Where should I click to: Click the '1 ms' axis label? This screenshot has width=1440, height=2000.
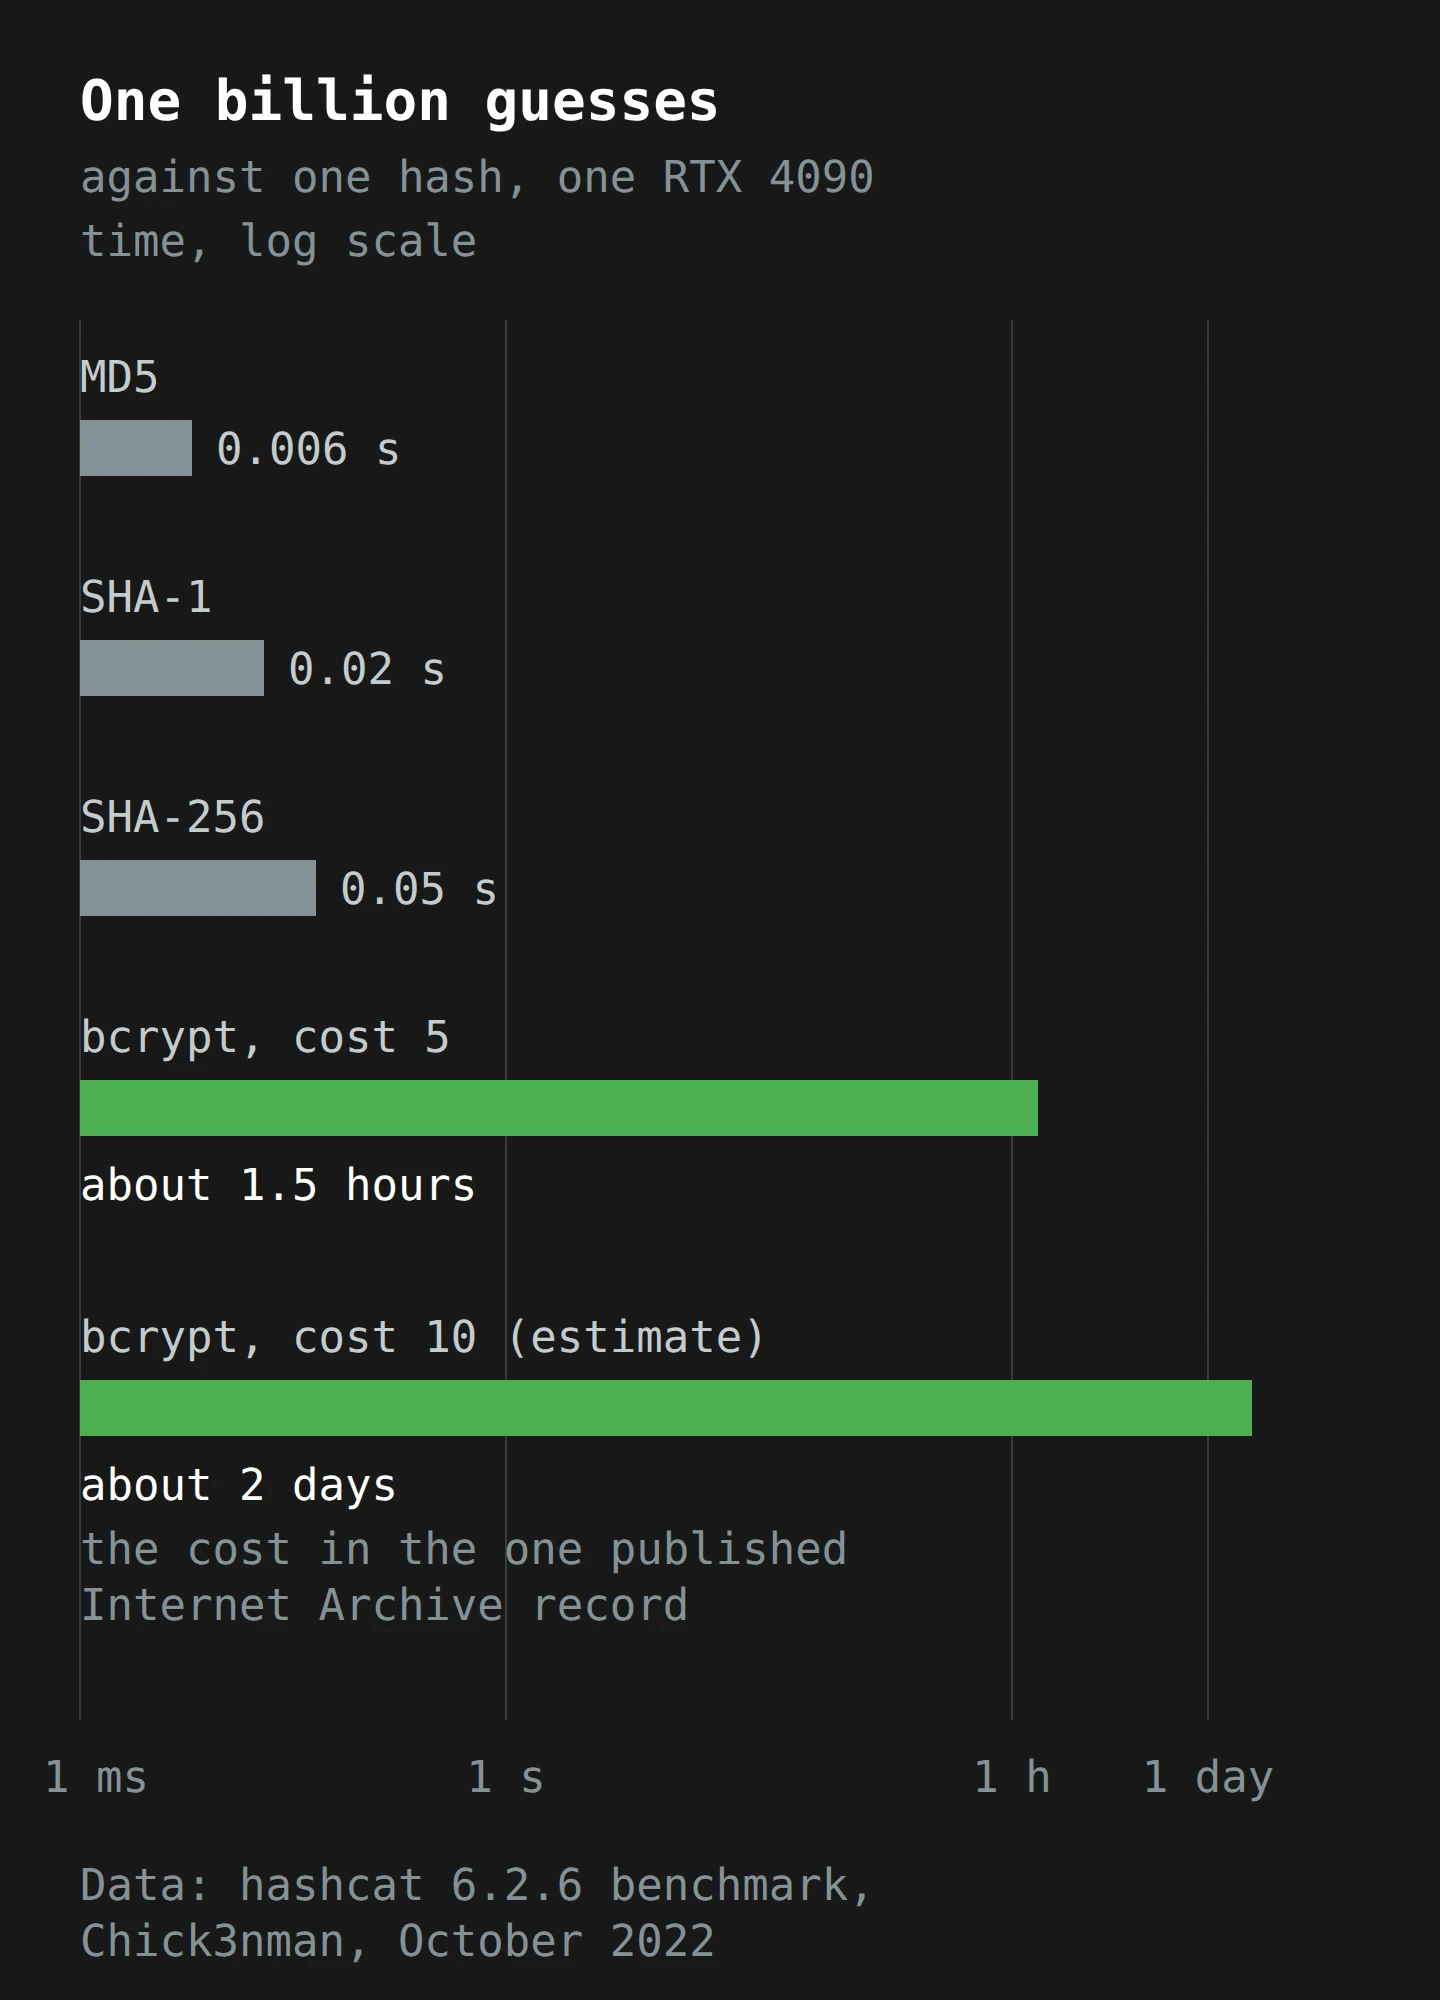(96, 1778)
